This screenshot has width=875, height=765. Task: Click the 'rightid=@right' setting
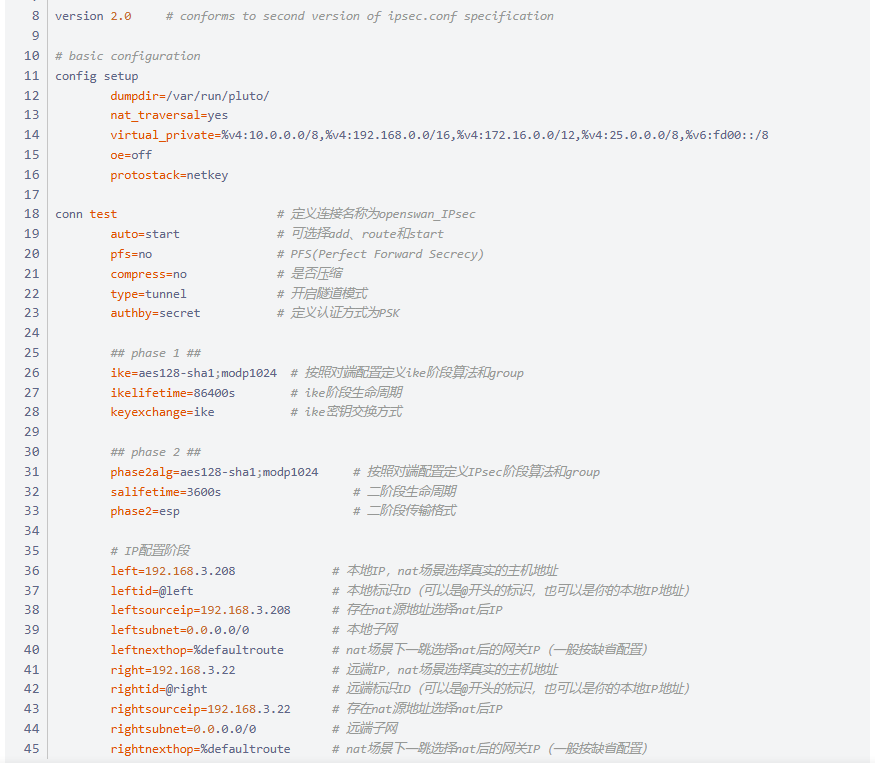click(158, 689)
